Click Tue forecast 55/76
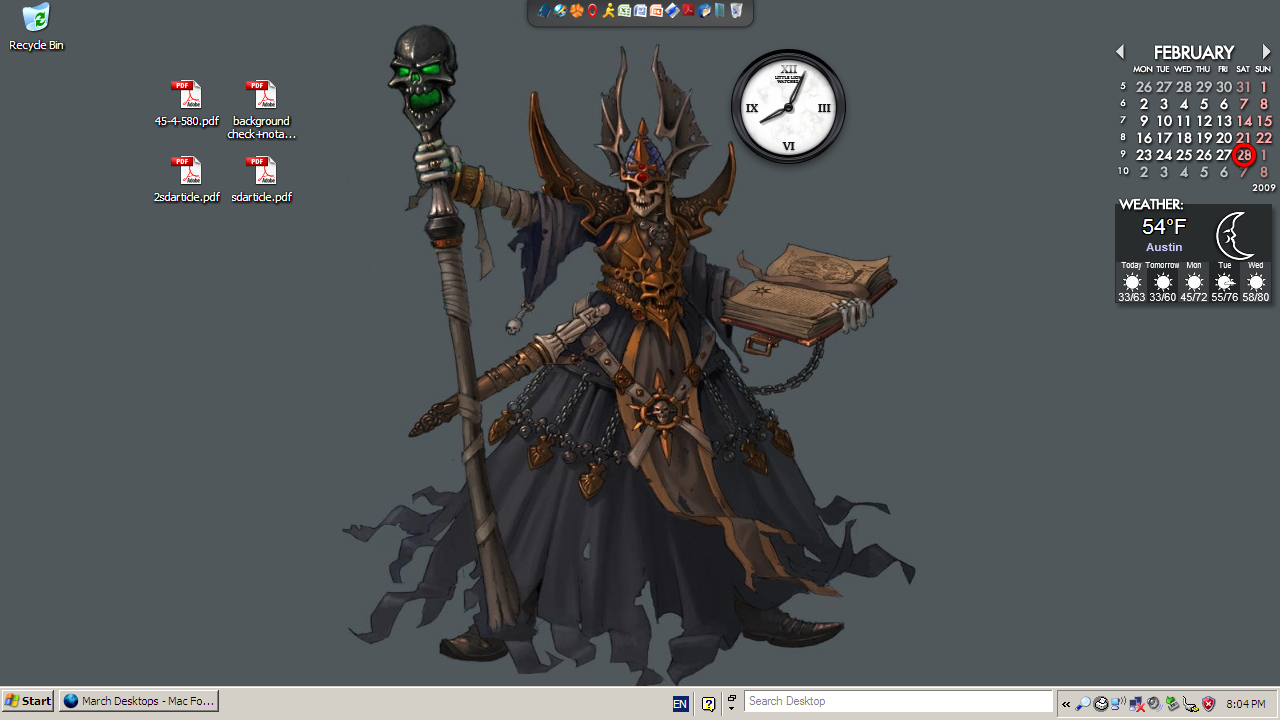 1225,282
